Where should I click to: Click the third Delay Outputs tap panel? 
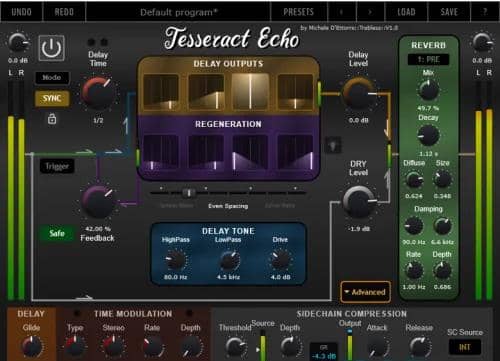coord(250,92)
